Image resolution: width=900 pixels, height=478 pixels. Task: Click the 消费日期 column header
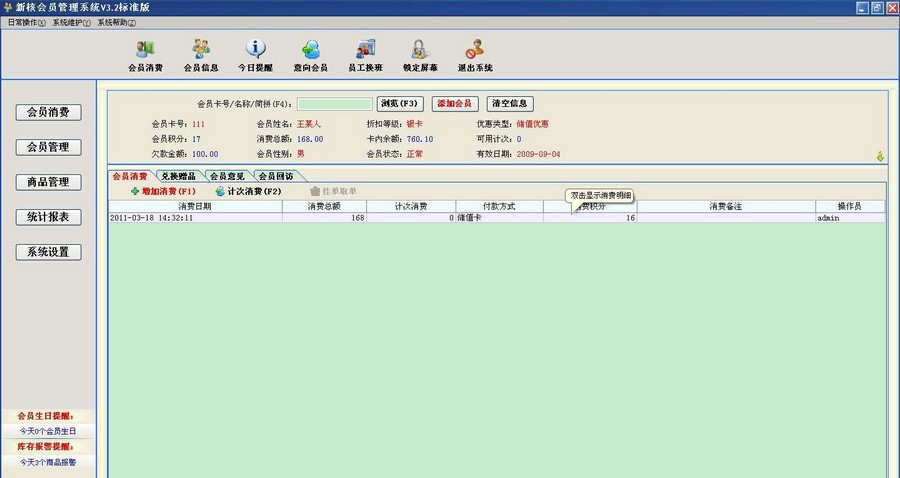click(x=195, y=206)
